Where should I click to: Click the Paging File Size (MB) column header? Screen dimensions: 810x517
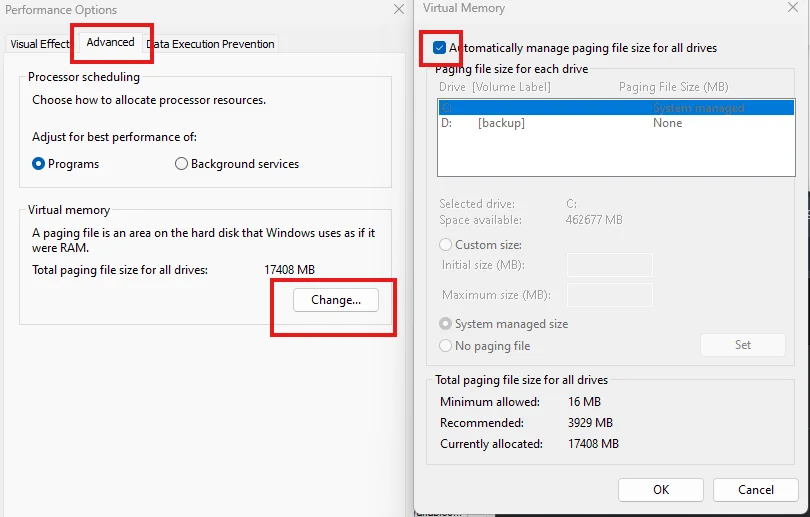[674, 87]
